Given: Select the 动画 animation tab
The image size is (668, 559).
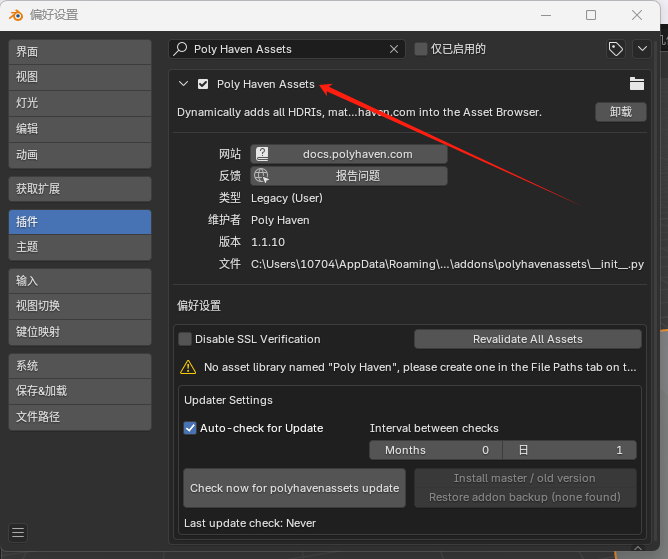Looking at the screenshot, I should coord(80,155).
